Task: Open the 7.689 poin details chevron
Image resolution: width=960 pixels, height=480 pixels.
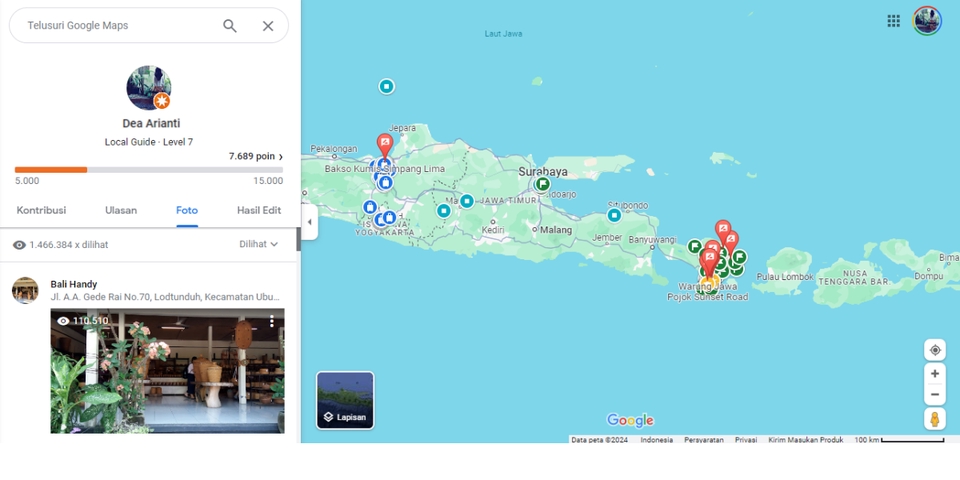Action: [x=281, y=157]
